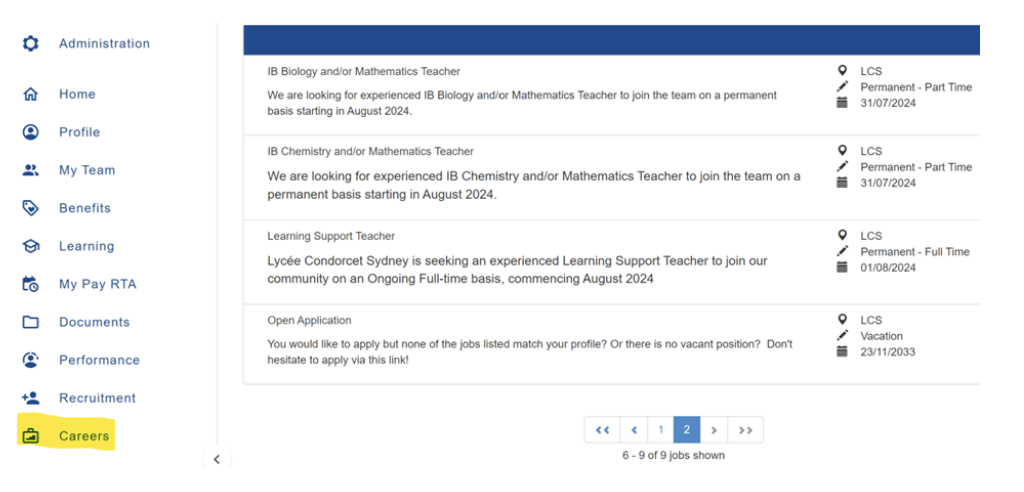The width and height of the screenshot is (1024, 492).
Task: Open the IB Biology and/or Mathematics Teacher job
Action: tap(364, 71)
